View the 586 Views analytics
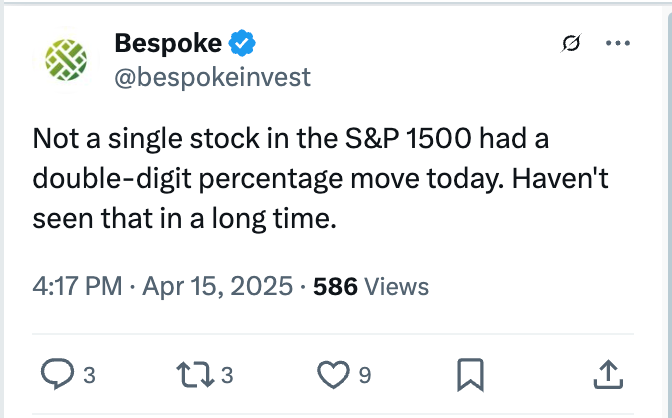This screenshot has height=418, width=672. click(x=371, y=286)
